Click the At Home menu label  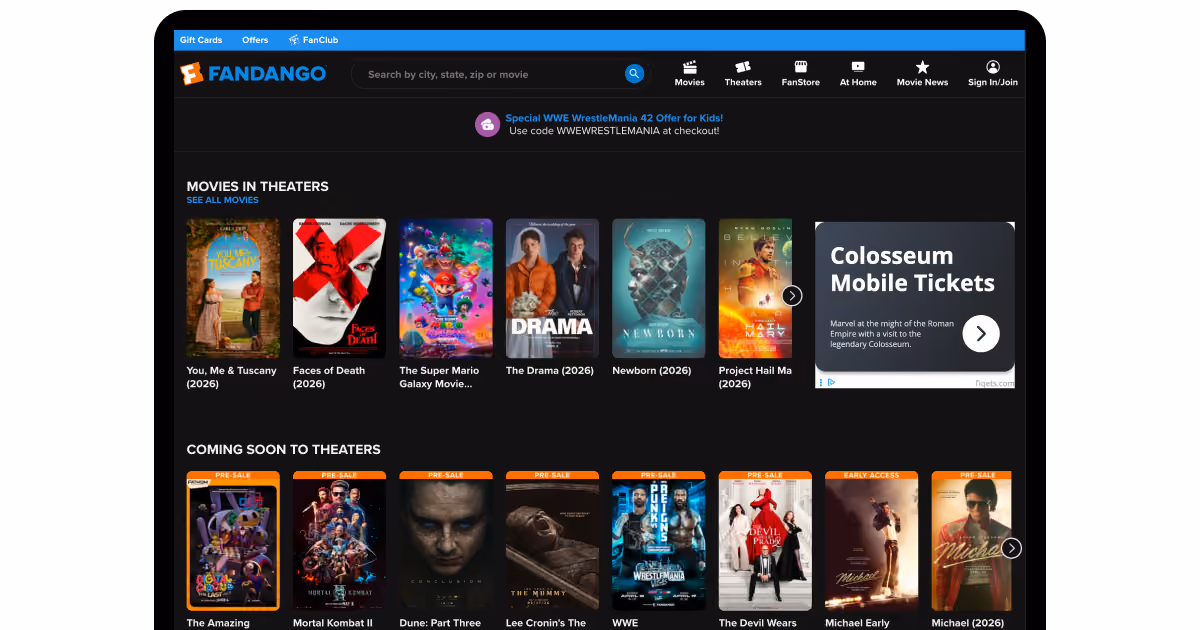coord(858,82)
